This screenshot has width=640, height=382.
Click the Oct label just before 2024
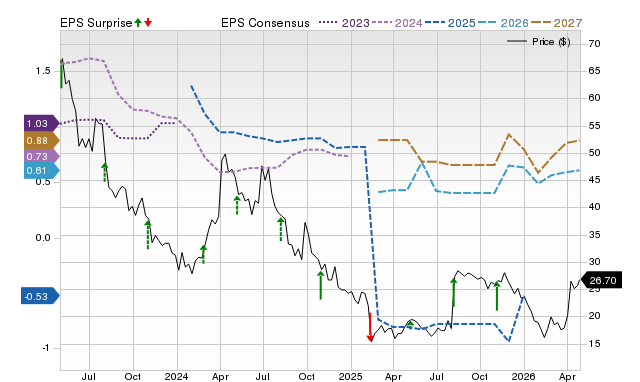point(133,376)
